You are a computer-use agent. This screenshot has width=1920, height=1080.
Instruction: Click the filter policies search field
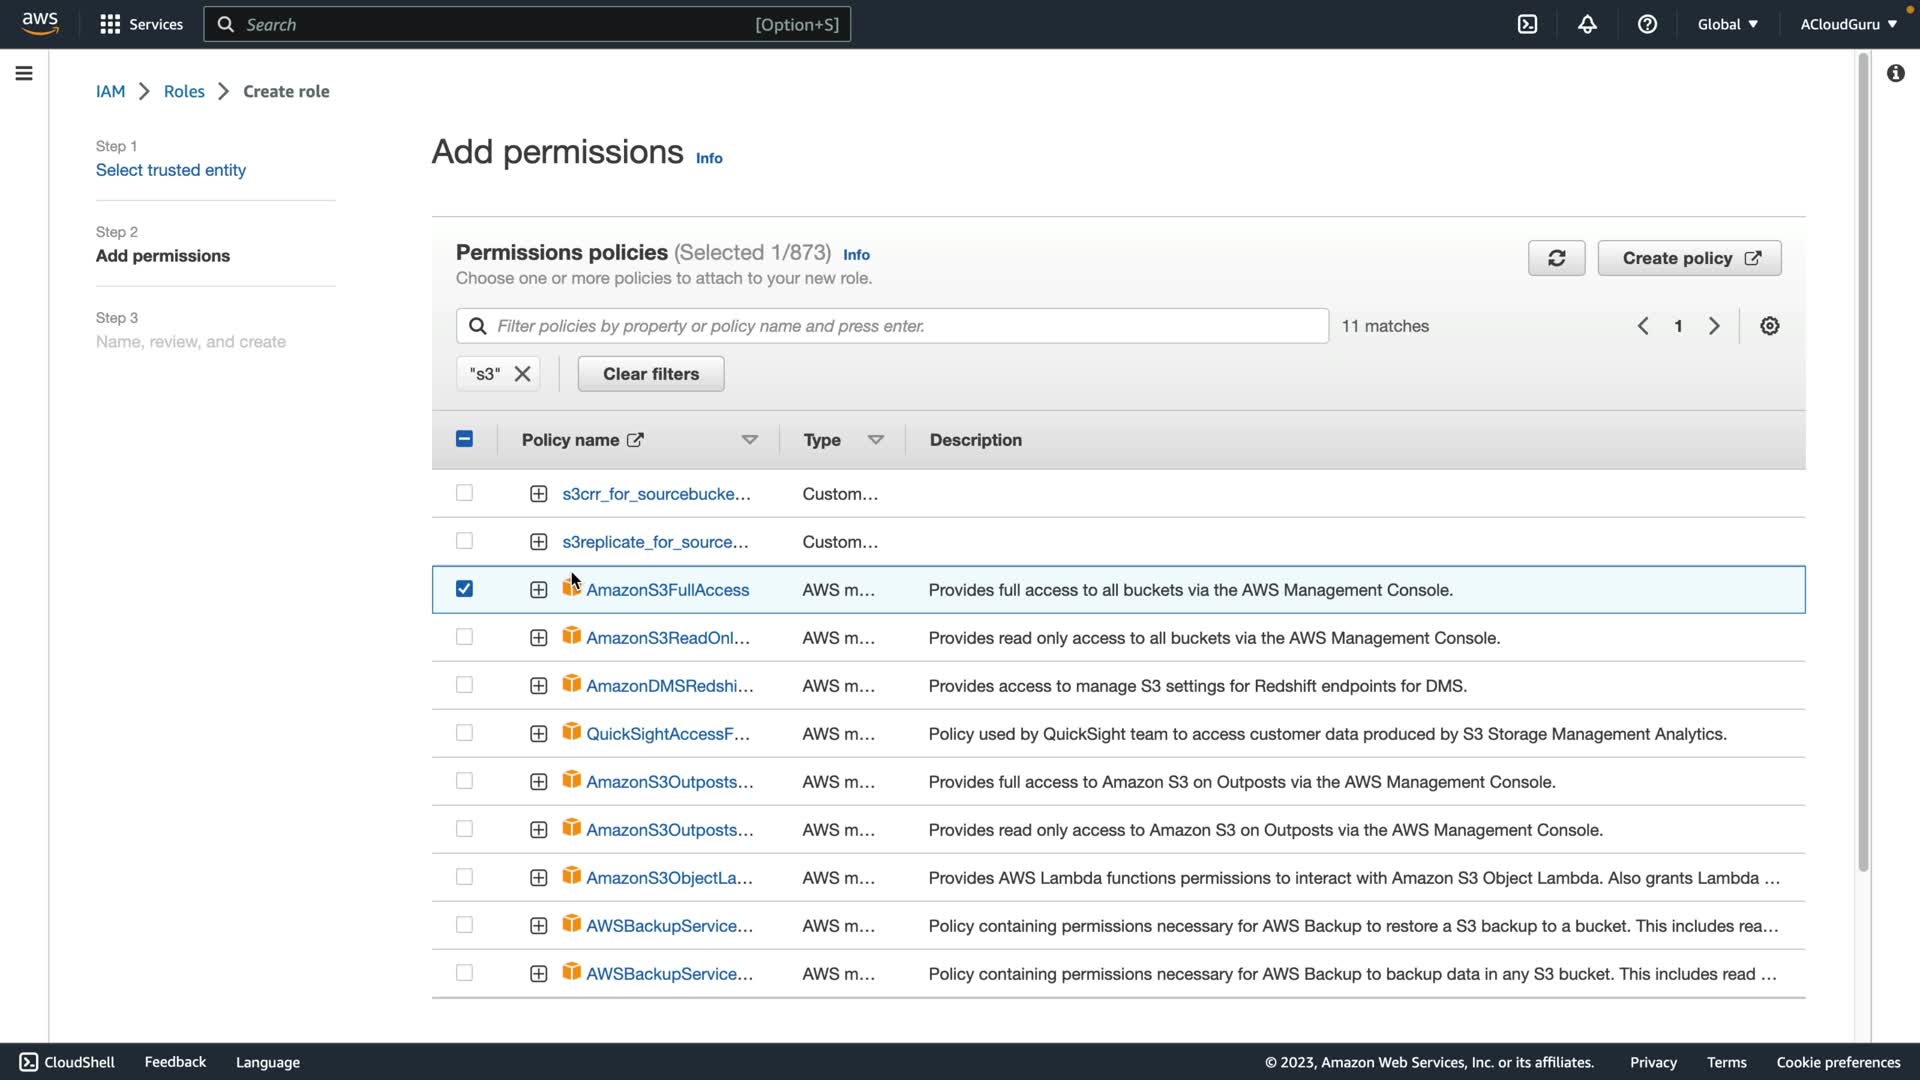pyautogui.click(x=892, y=326)
